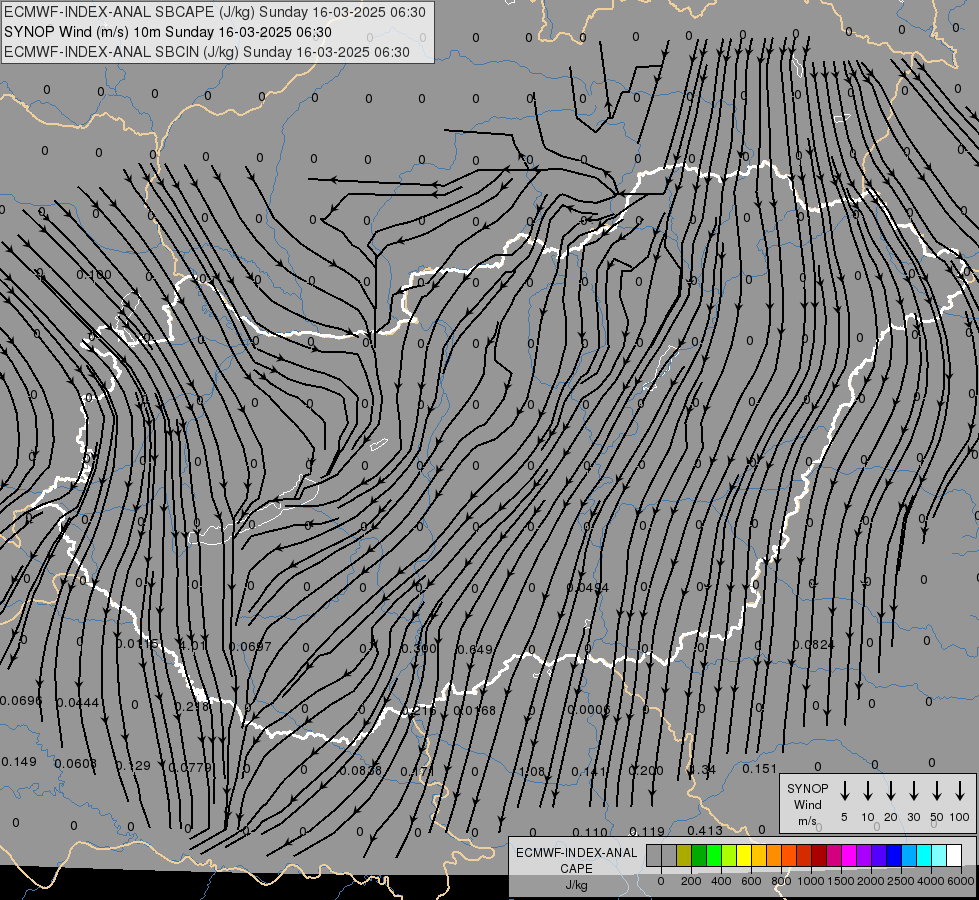Screen dimensions: 979x900
Task: Click the 6000 tick label on CAPE scale
Action: tap(961, 881)
